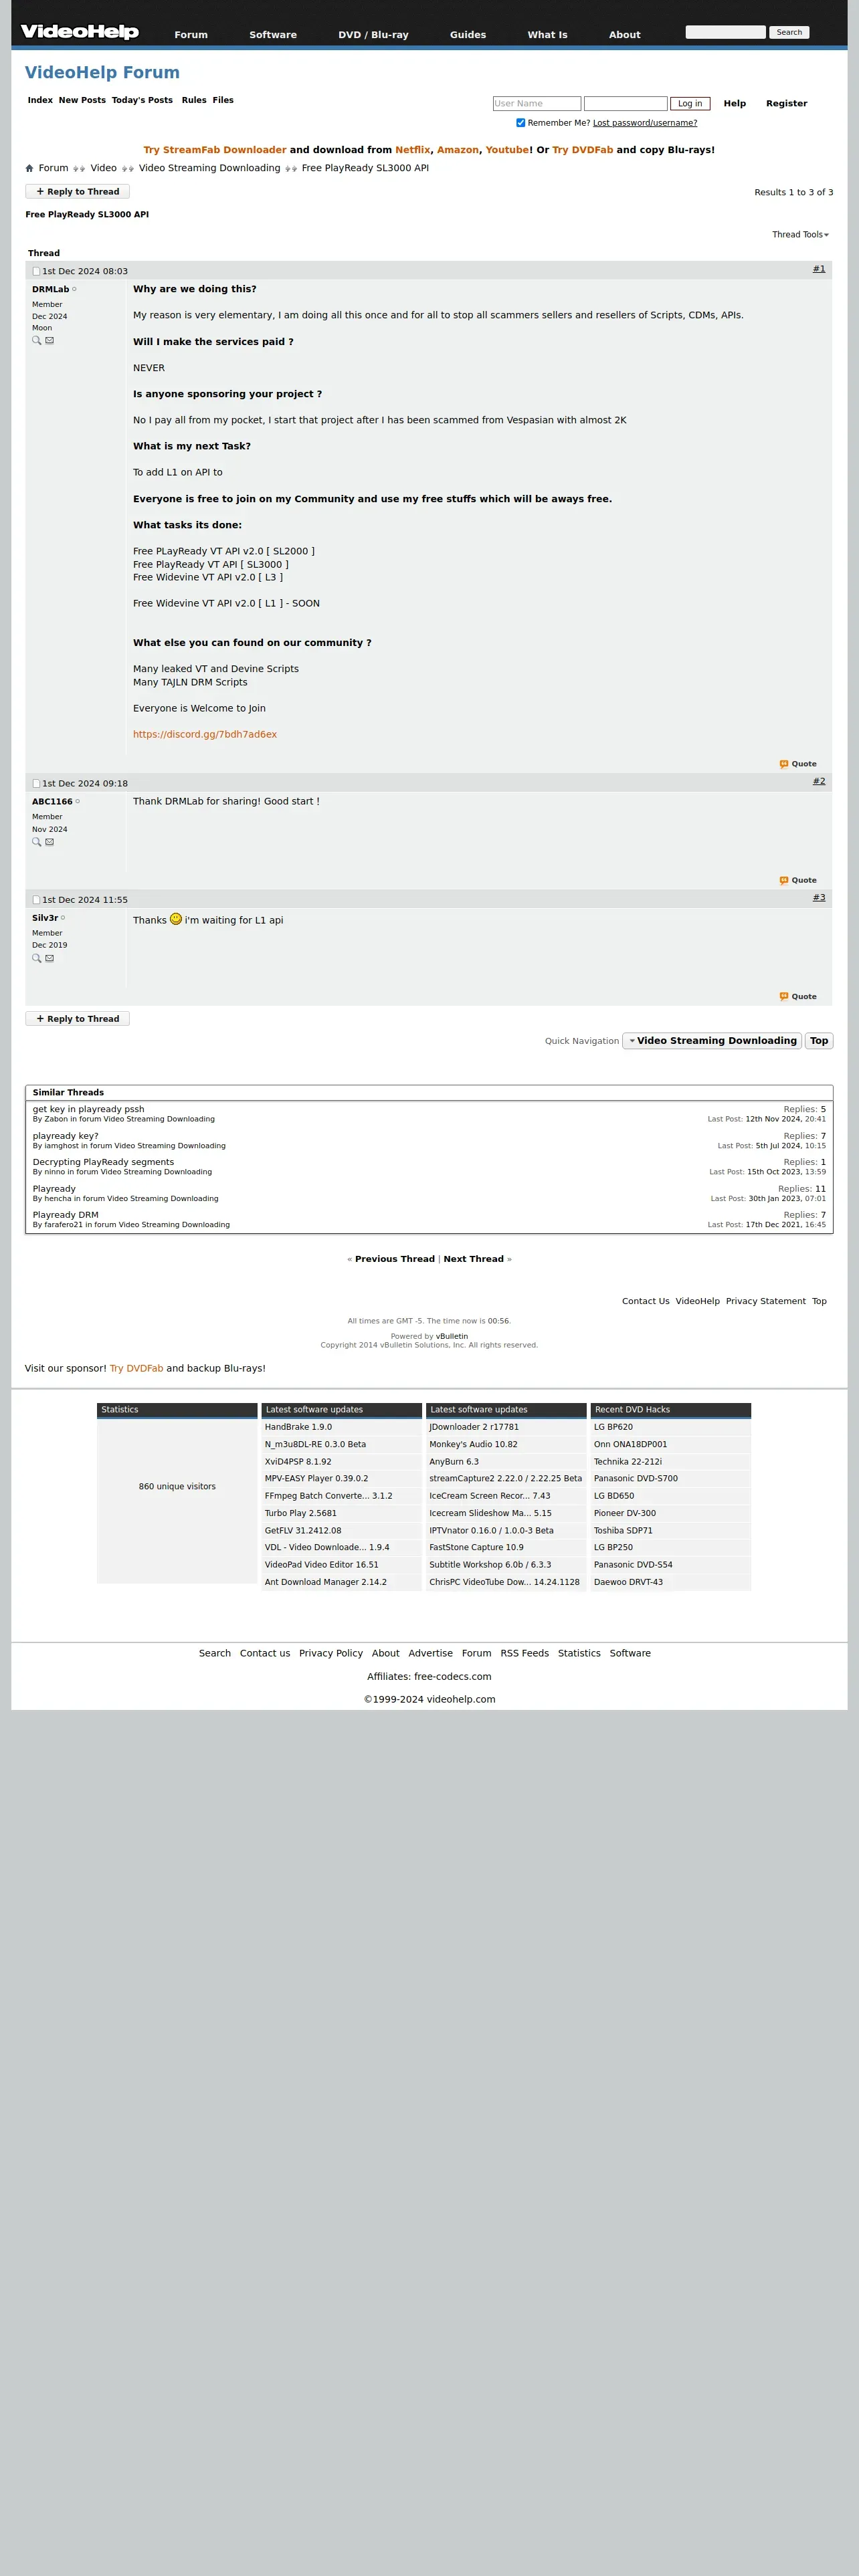Viewport: 859px width, 2576px height.
Task: Open the What Is menu
Action: (547, 35)
